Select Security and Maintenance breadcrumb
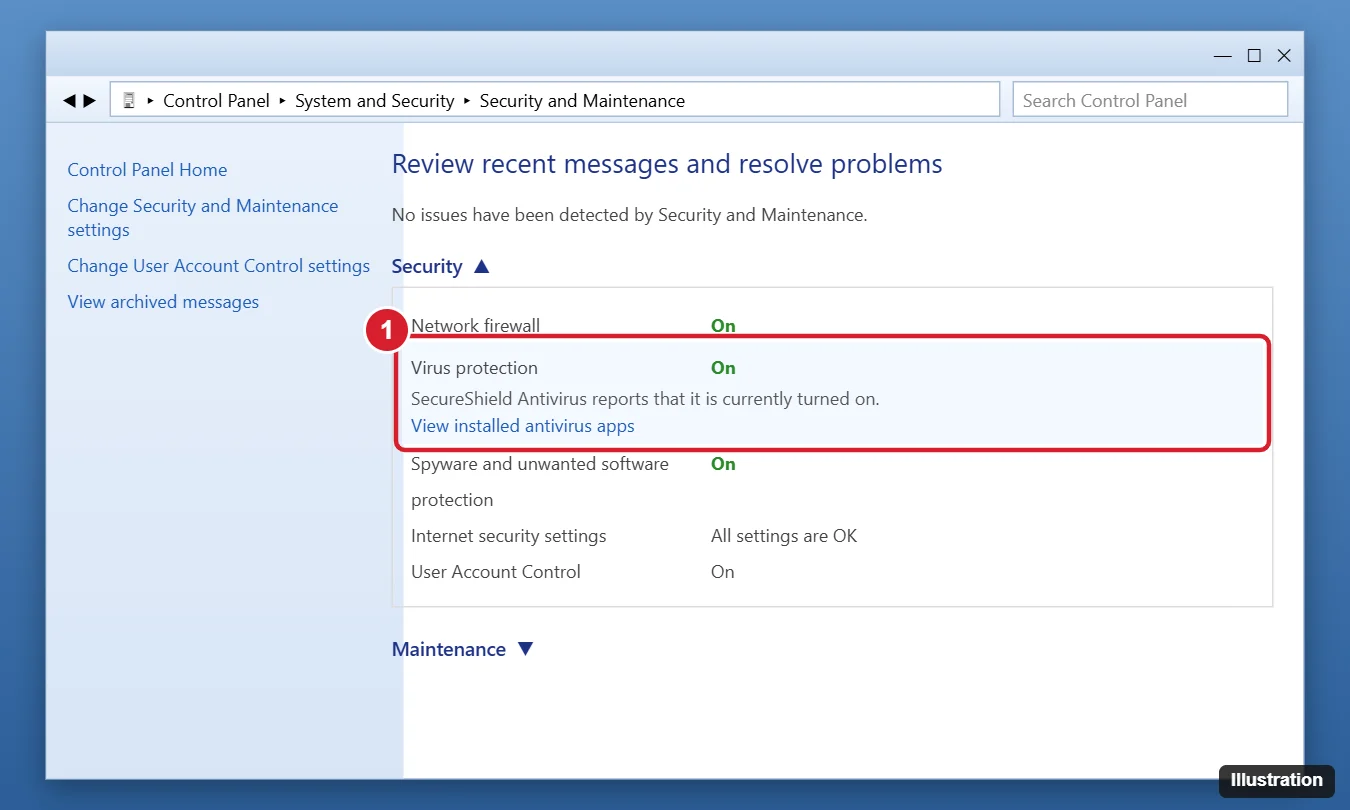 click(582, 101)
